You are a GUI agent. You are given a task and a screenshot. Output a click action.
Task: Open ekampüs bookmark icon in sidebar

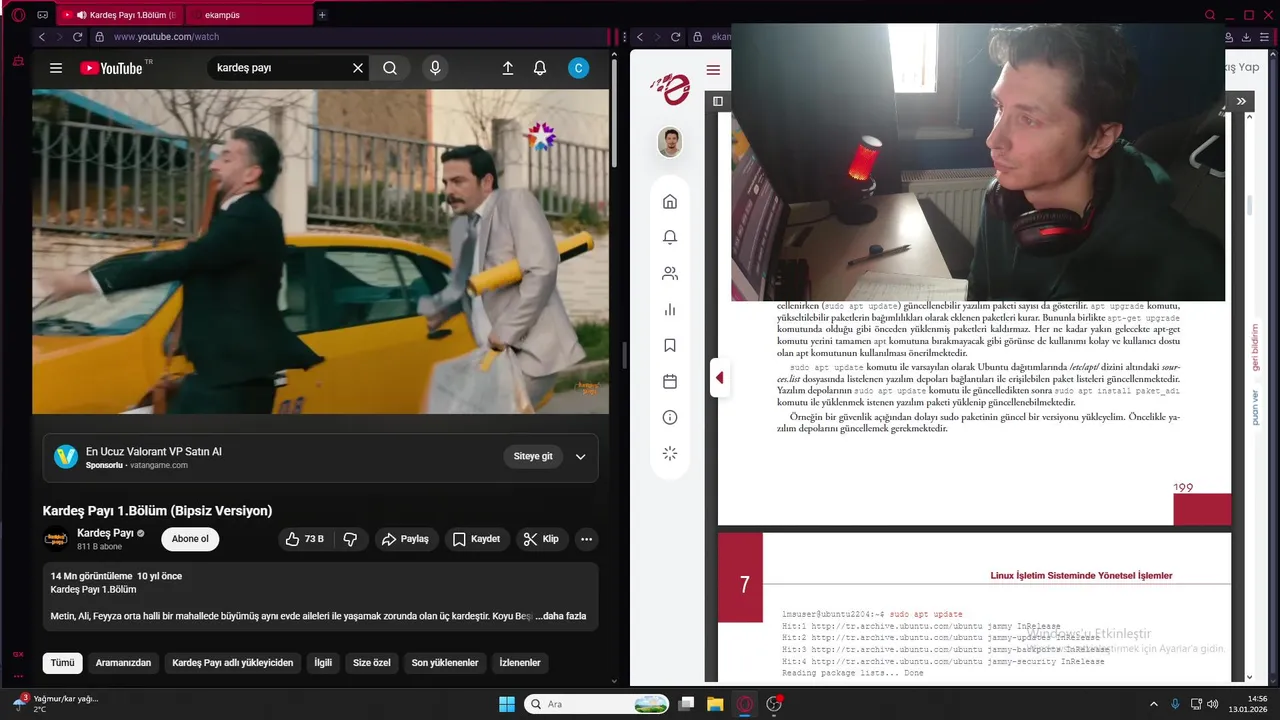670,345
